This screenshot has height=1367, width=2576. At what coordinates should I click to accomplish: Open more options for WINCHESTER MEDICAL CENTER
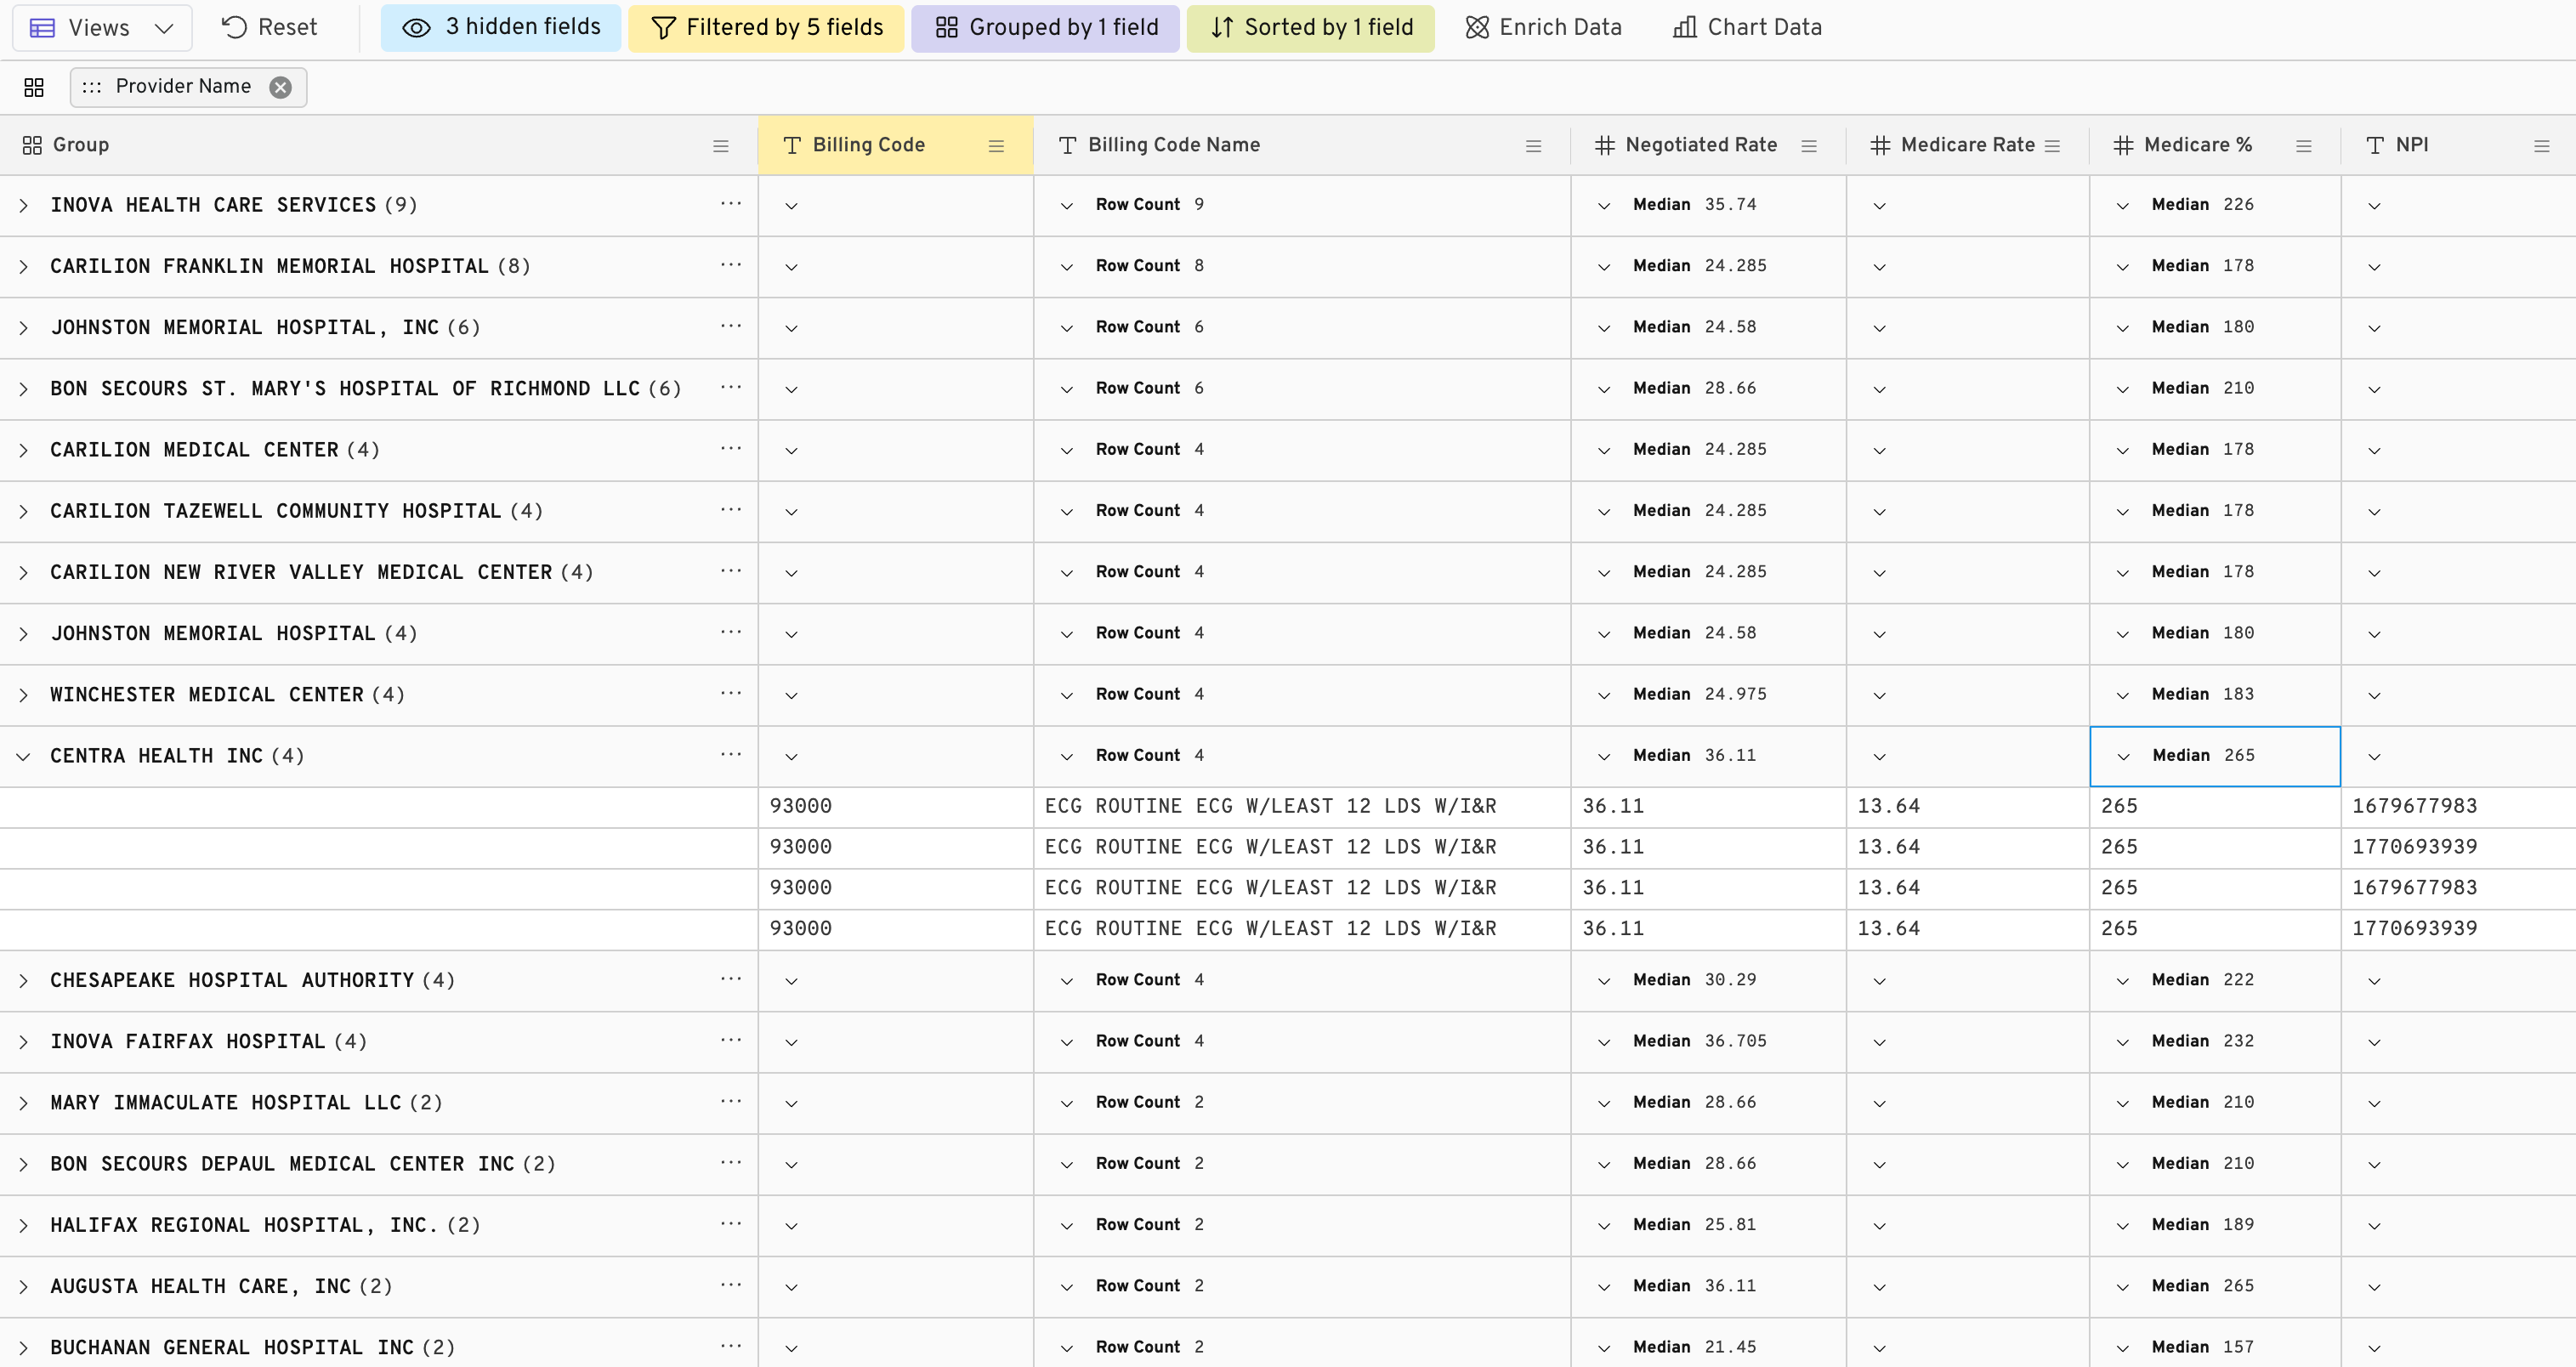click(x=731, y=694)
